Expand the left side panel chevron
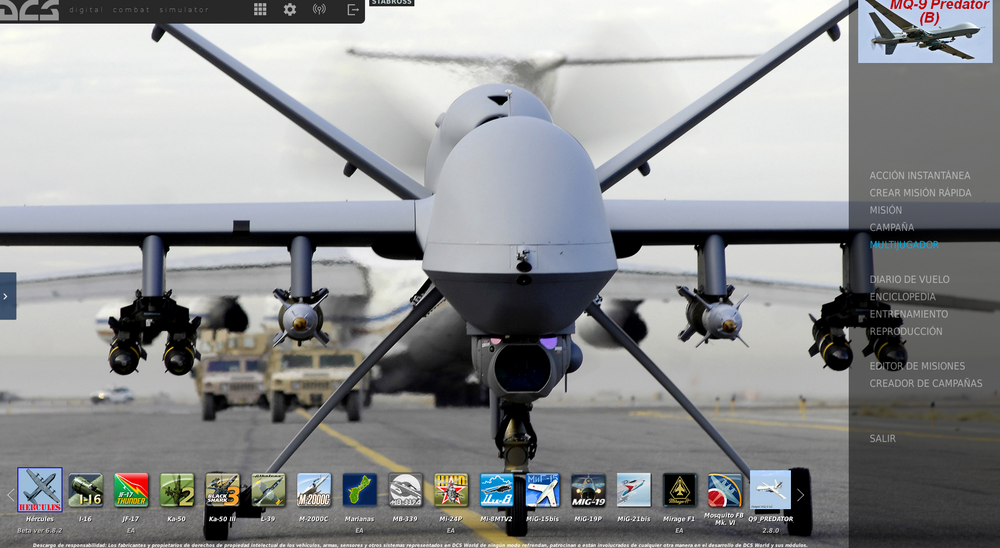The height and width of the screenshot is (548, 1000). coord(6,296)
